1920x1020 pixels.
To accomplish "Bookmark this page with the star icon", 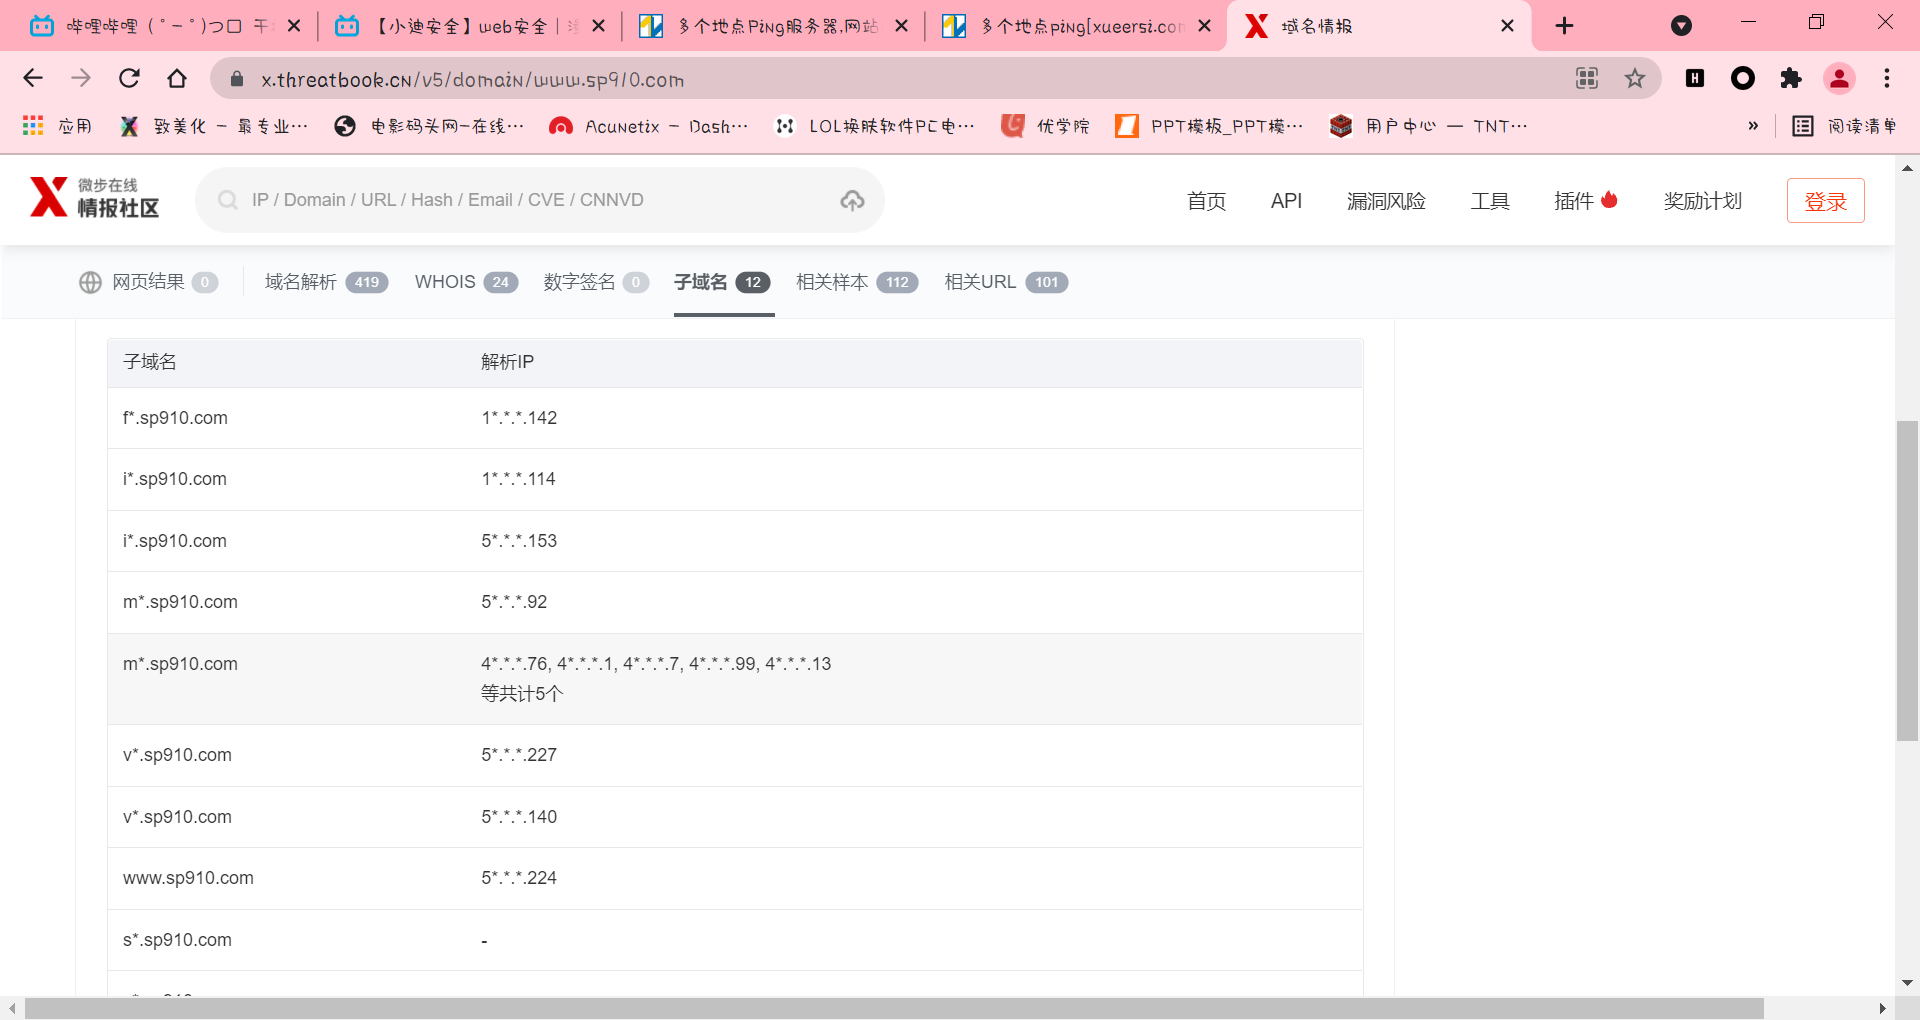I will pyautogui.click(x=1634, y=79).
